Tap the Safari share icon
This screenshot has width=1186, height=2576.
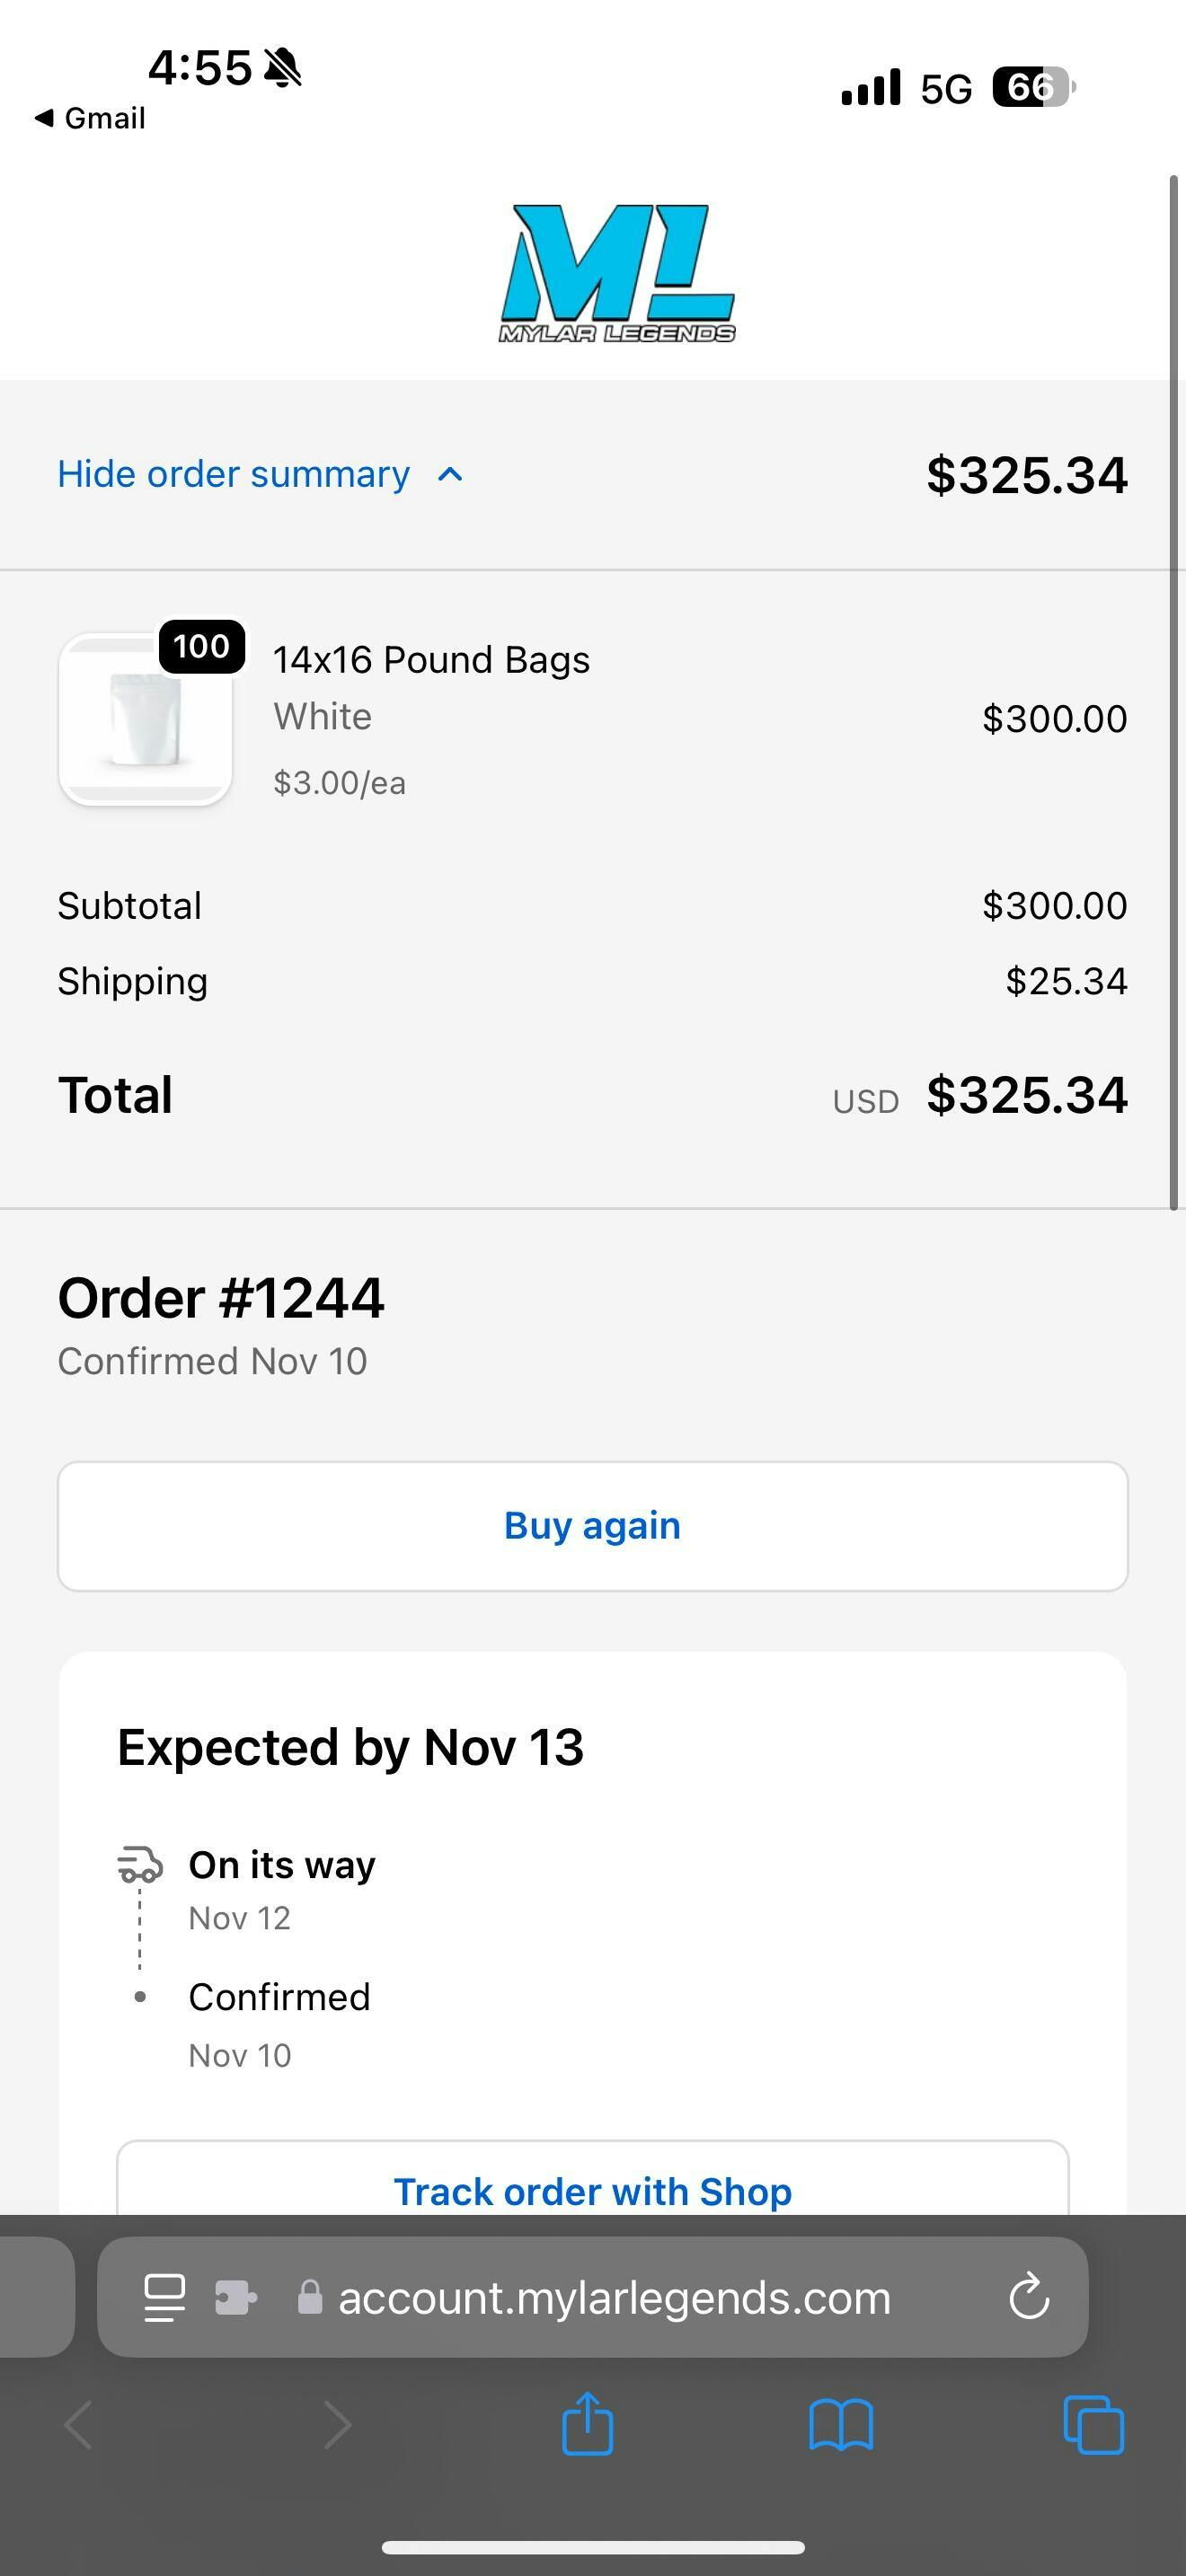[x=587, y=2424]
